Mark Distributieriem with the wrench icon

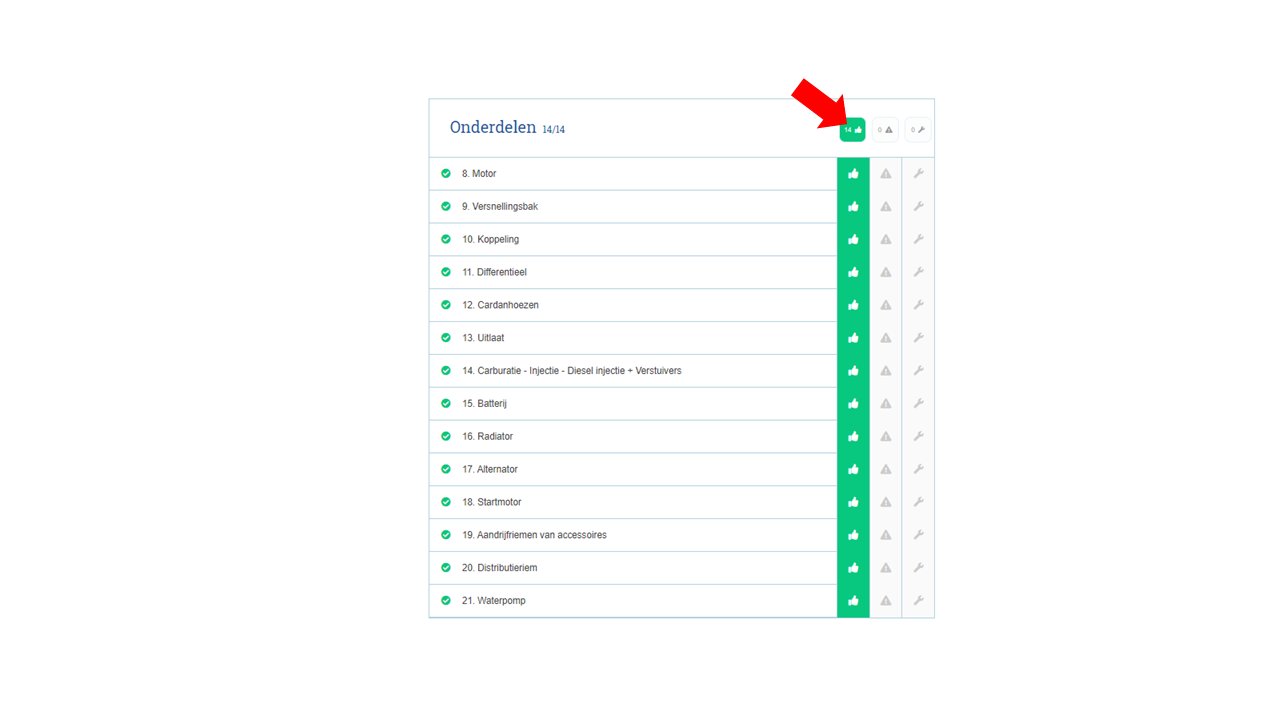point(918,568)
